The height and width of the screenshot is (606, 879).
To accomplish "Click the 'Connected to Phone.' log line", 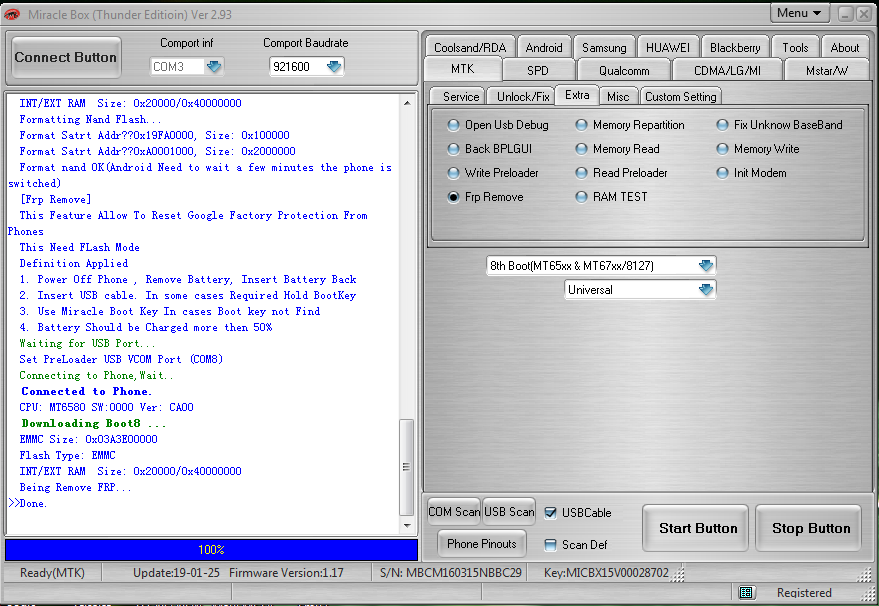I will (86, 391).
